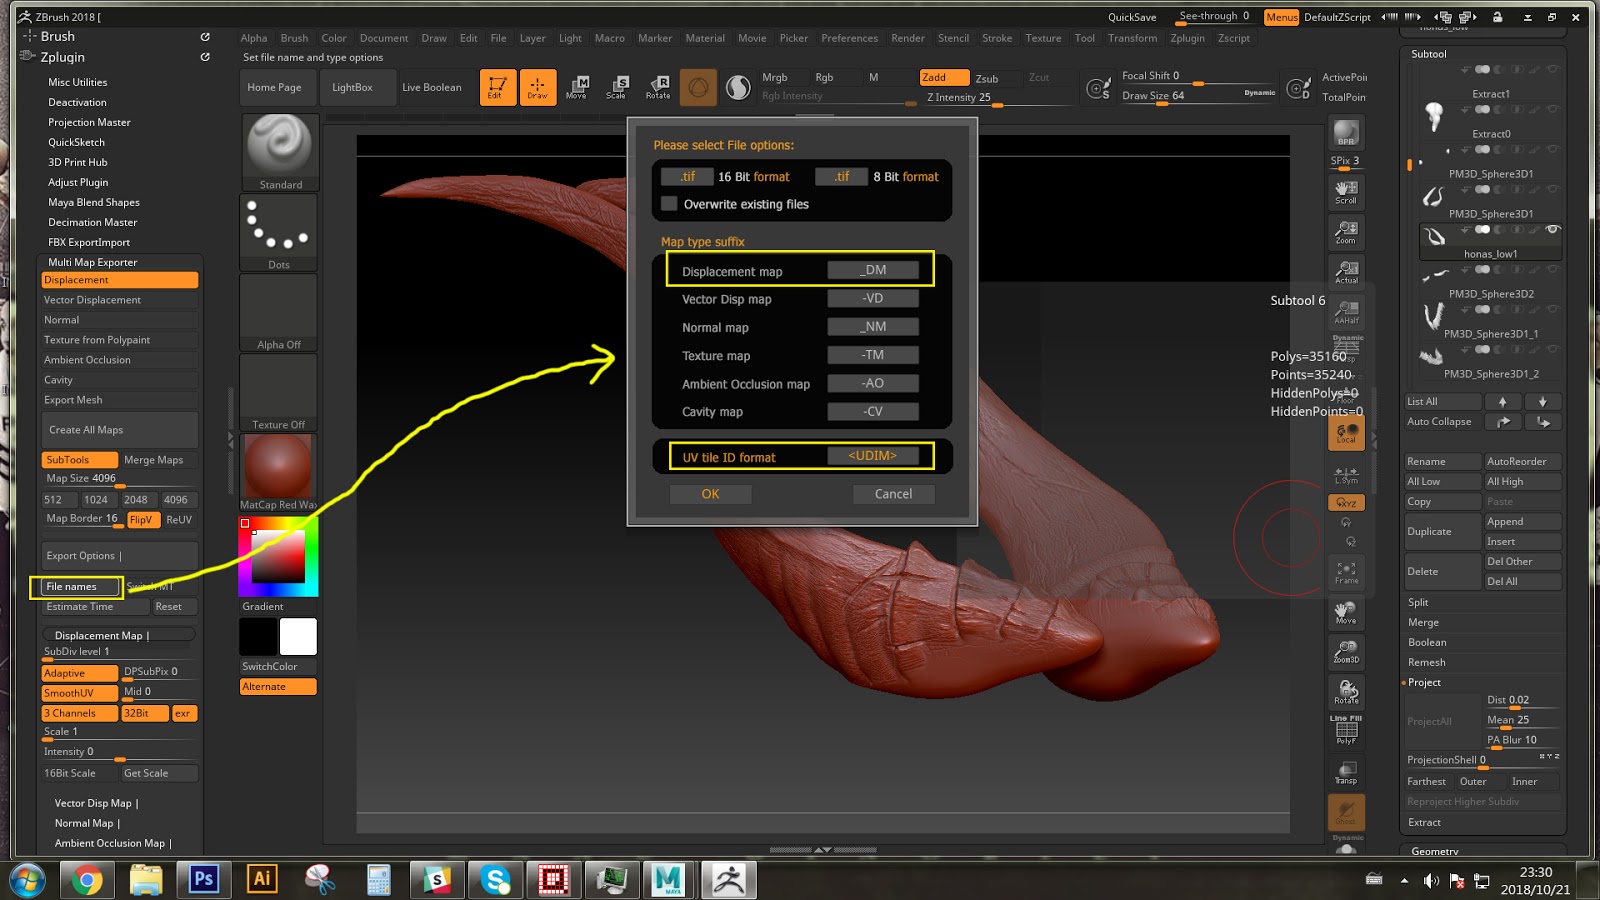Activate the Rotate tool in top shelf
This screenshot has width=1600, height=900.
658,87
